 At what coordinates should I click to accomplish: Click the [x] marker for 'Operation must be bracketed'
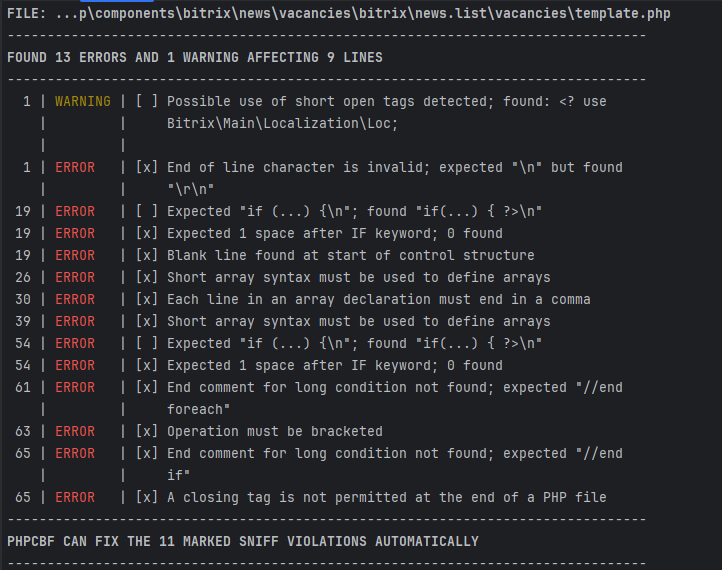click(x=147, y=431)
